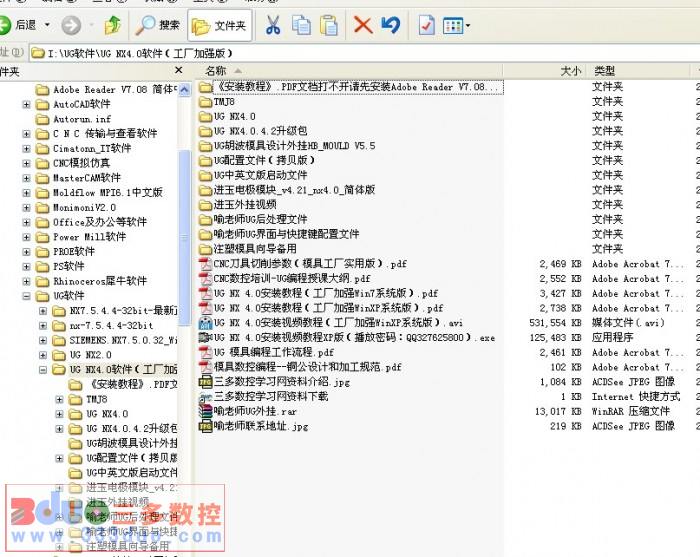The height and width of the screenshot is (557, 700).
Task: Select WinXP系统版 installation tutorial pdf
Action: point(321,308)
